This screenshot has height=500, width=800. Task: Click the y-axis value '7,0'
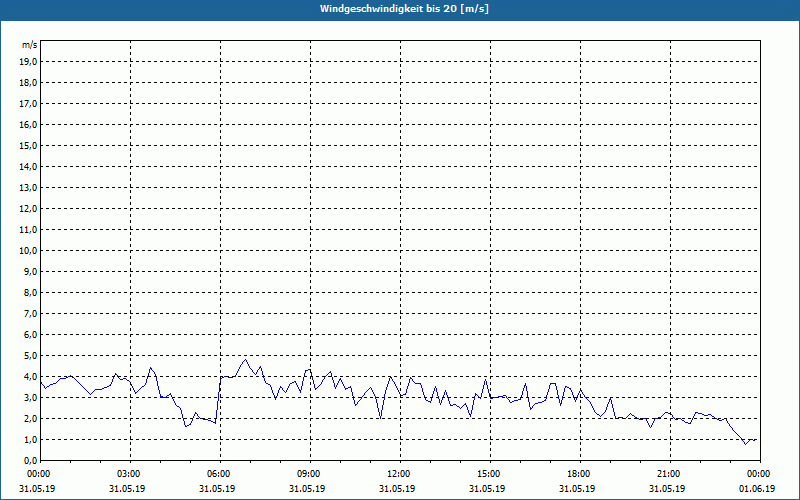30,313
